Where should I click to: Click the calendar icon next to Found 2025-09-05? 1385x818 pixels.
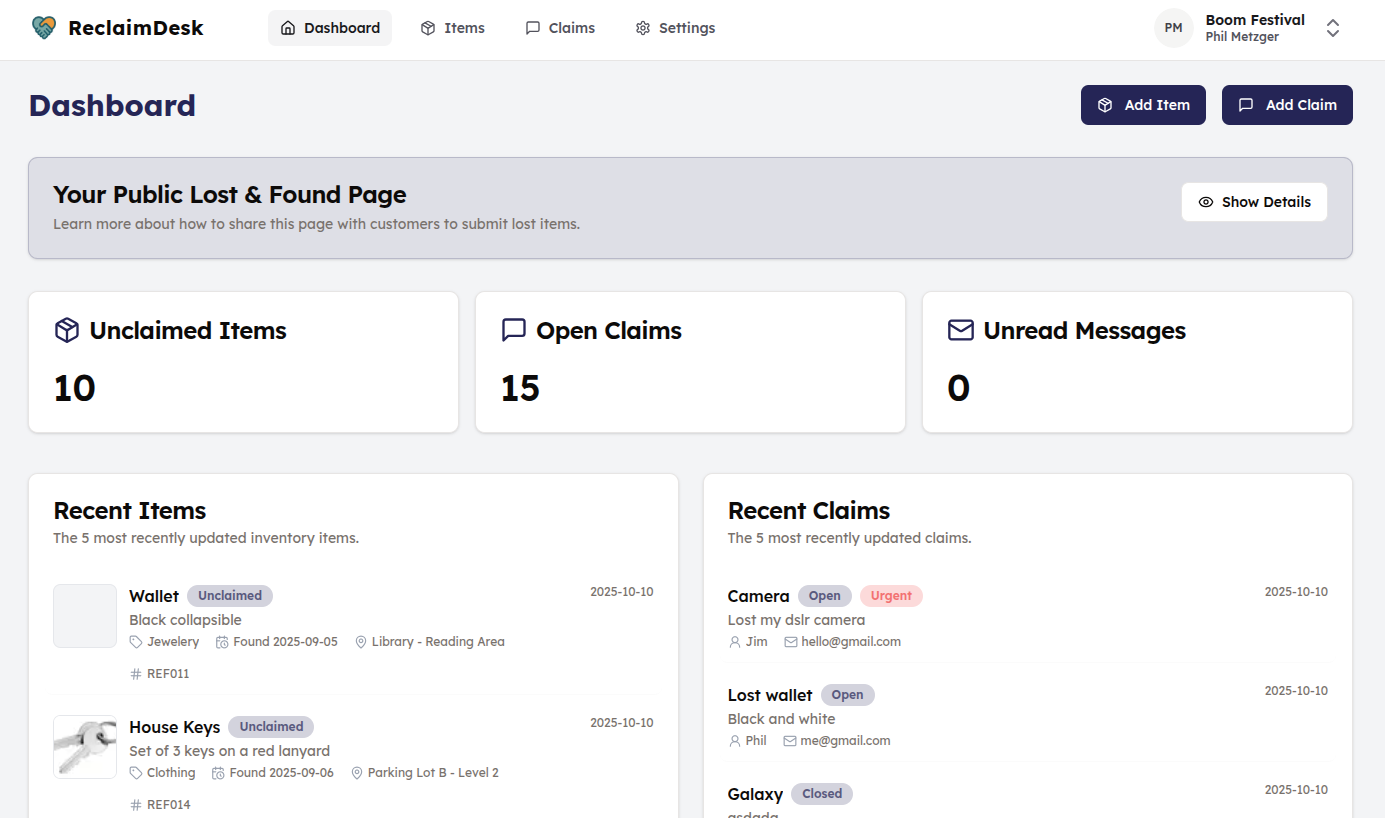(221, 641)
